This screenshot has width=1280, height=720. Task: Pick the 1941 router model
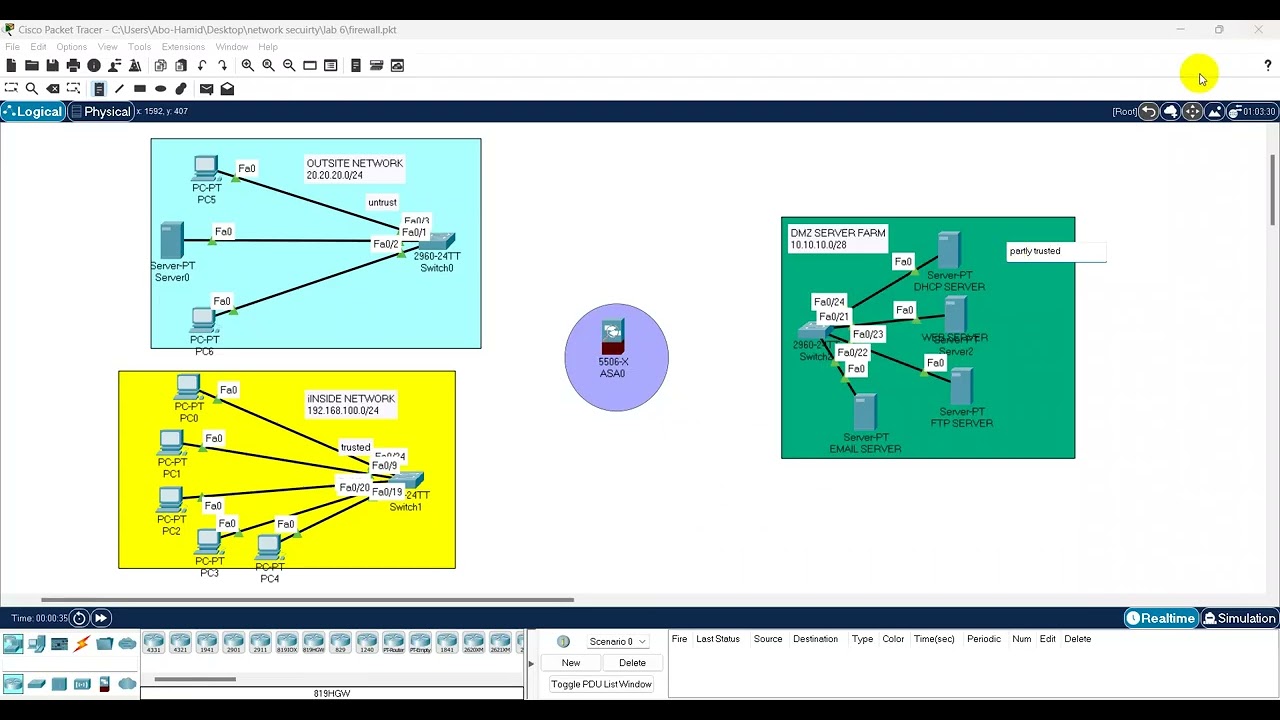coord(207,643)
